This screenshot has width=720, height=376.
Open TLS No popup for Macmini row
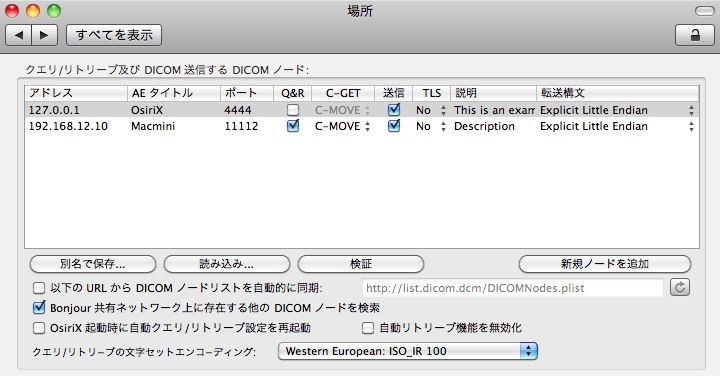431,126
